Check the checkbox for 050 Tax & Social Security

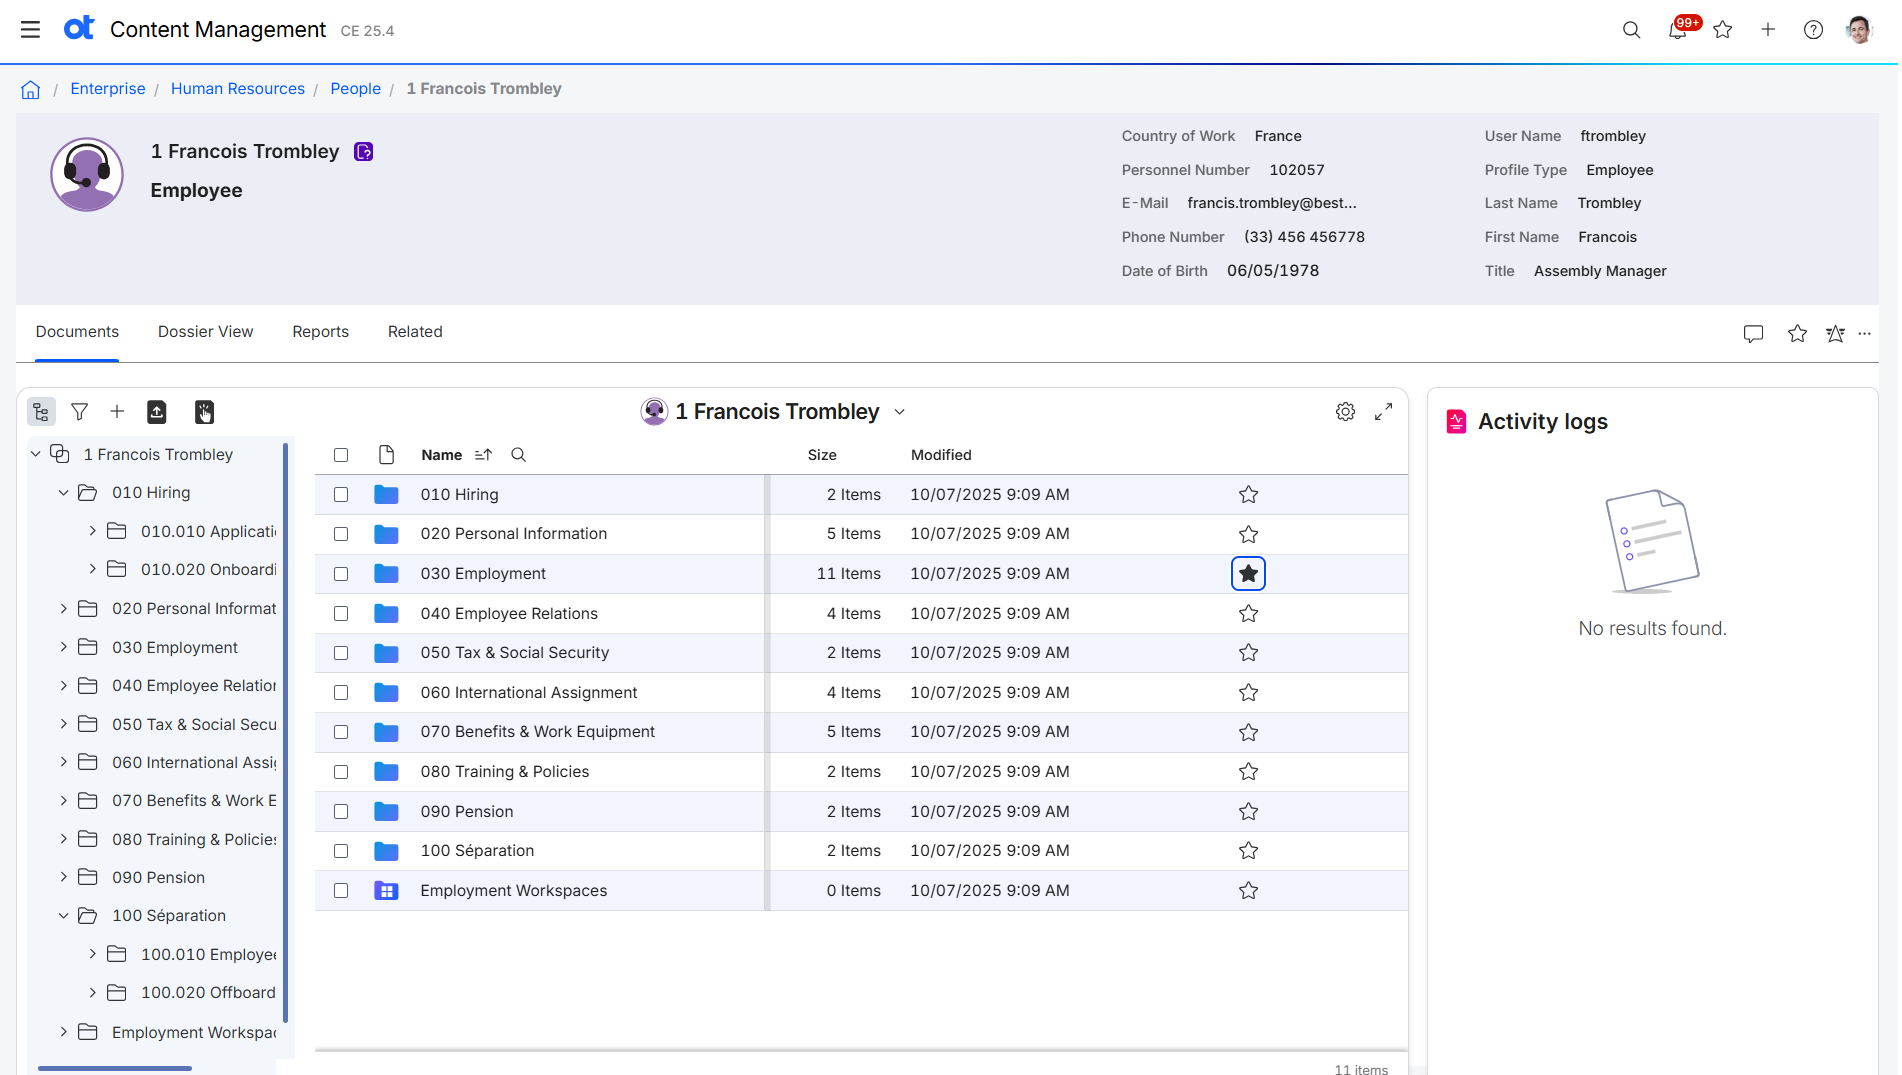click(341, 652)
